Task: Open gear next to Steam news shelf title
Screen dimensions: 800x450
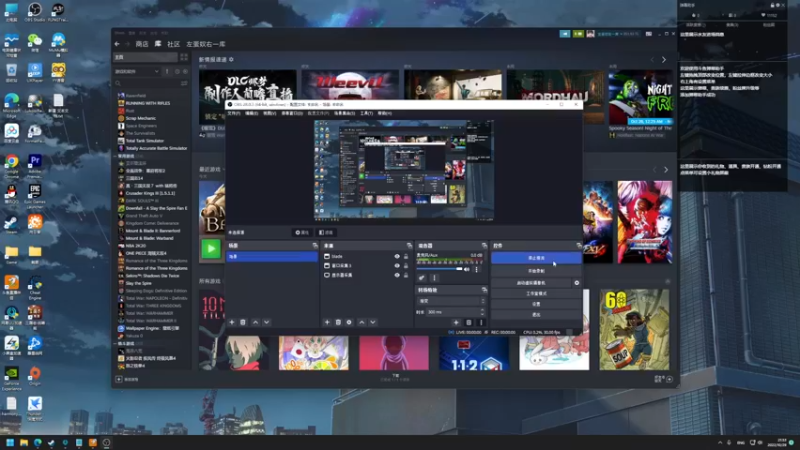Action: 231,60
